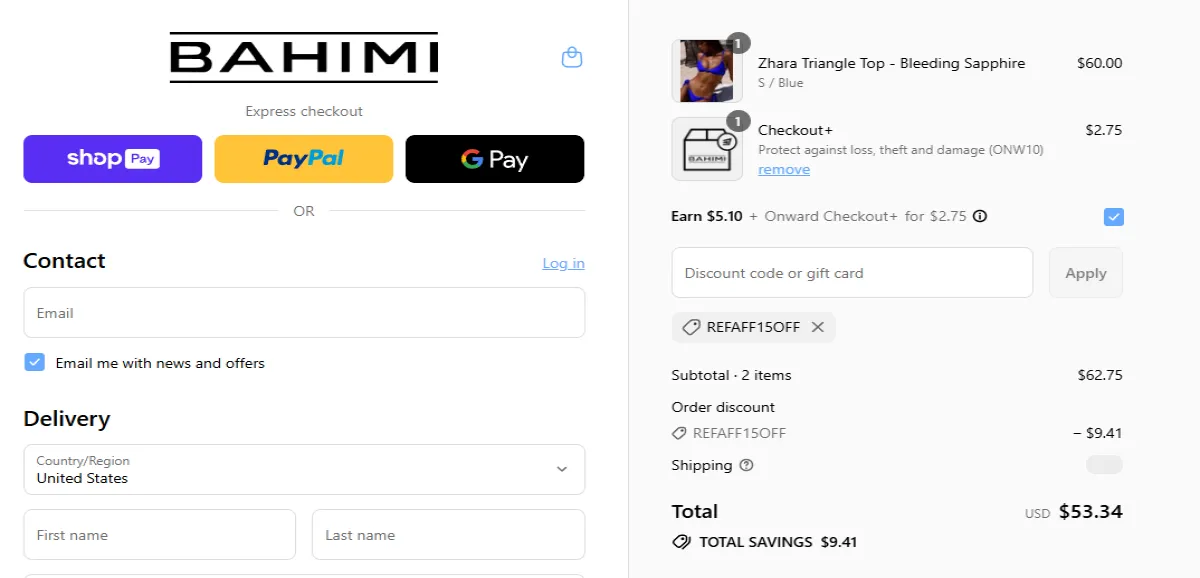Click the Zhara Triangle Top product thumbnail
1200x578 pixels.
point(706,71)
